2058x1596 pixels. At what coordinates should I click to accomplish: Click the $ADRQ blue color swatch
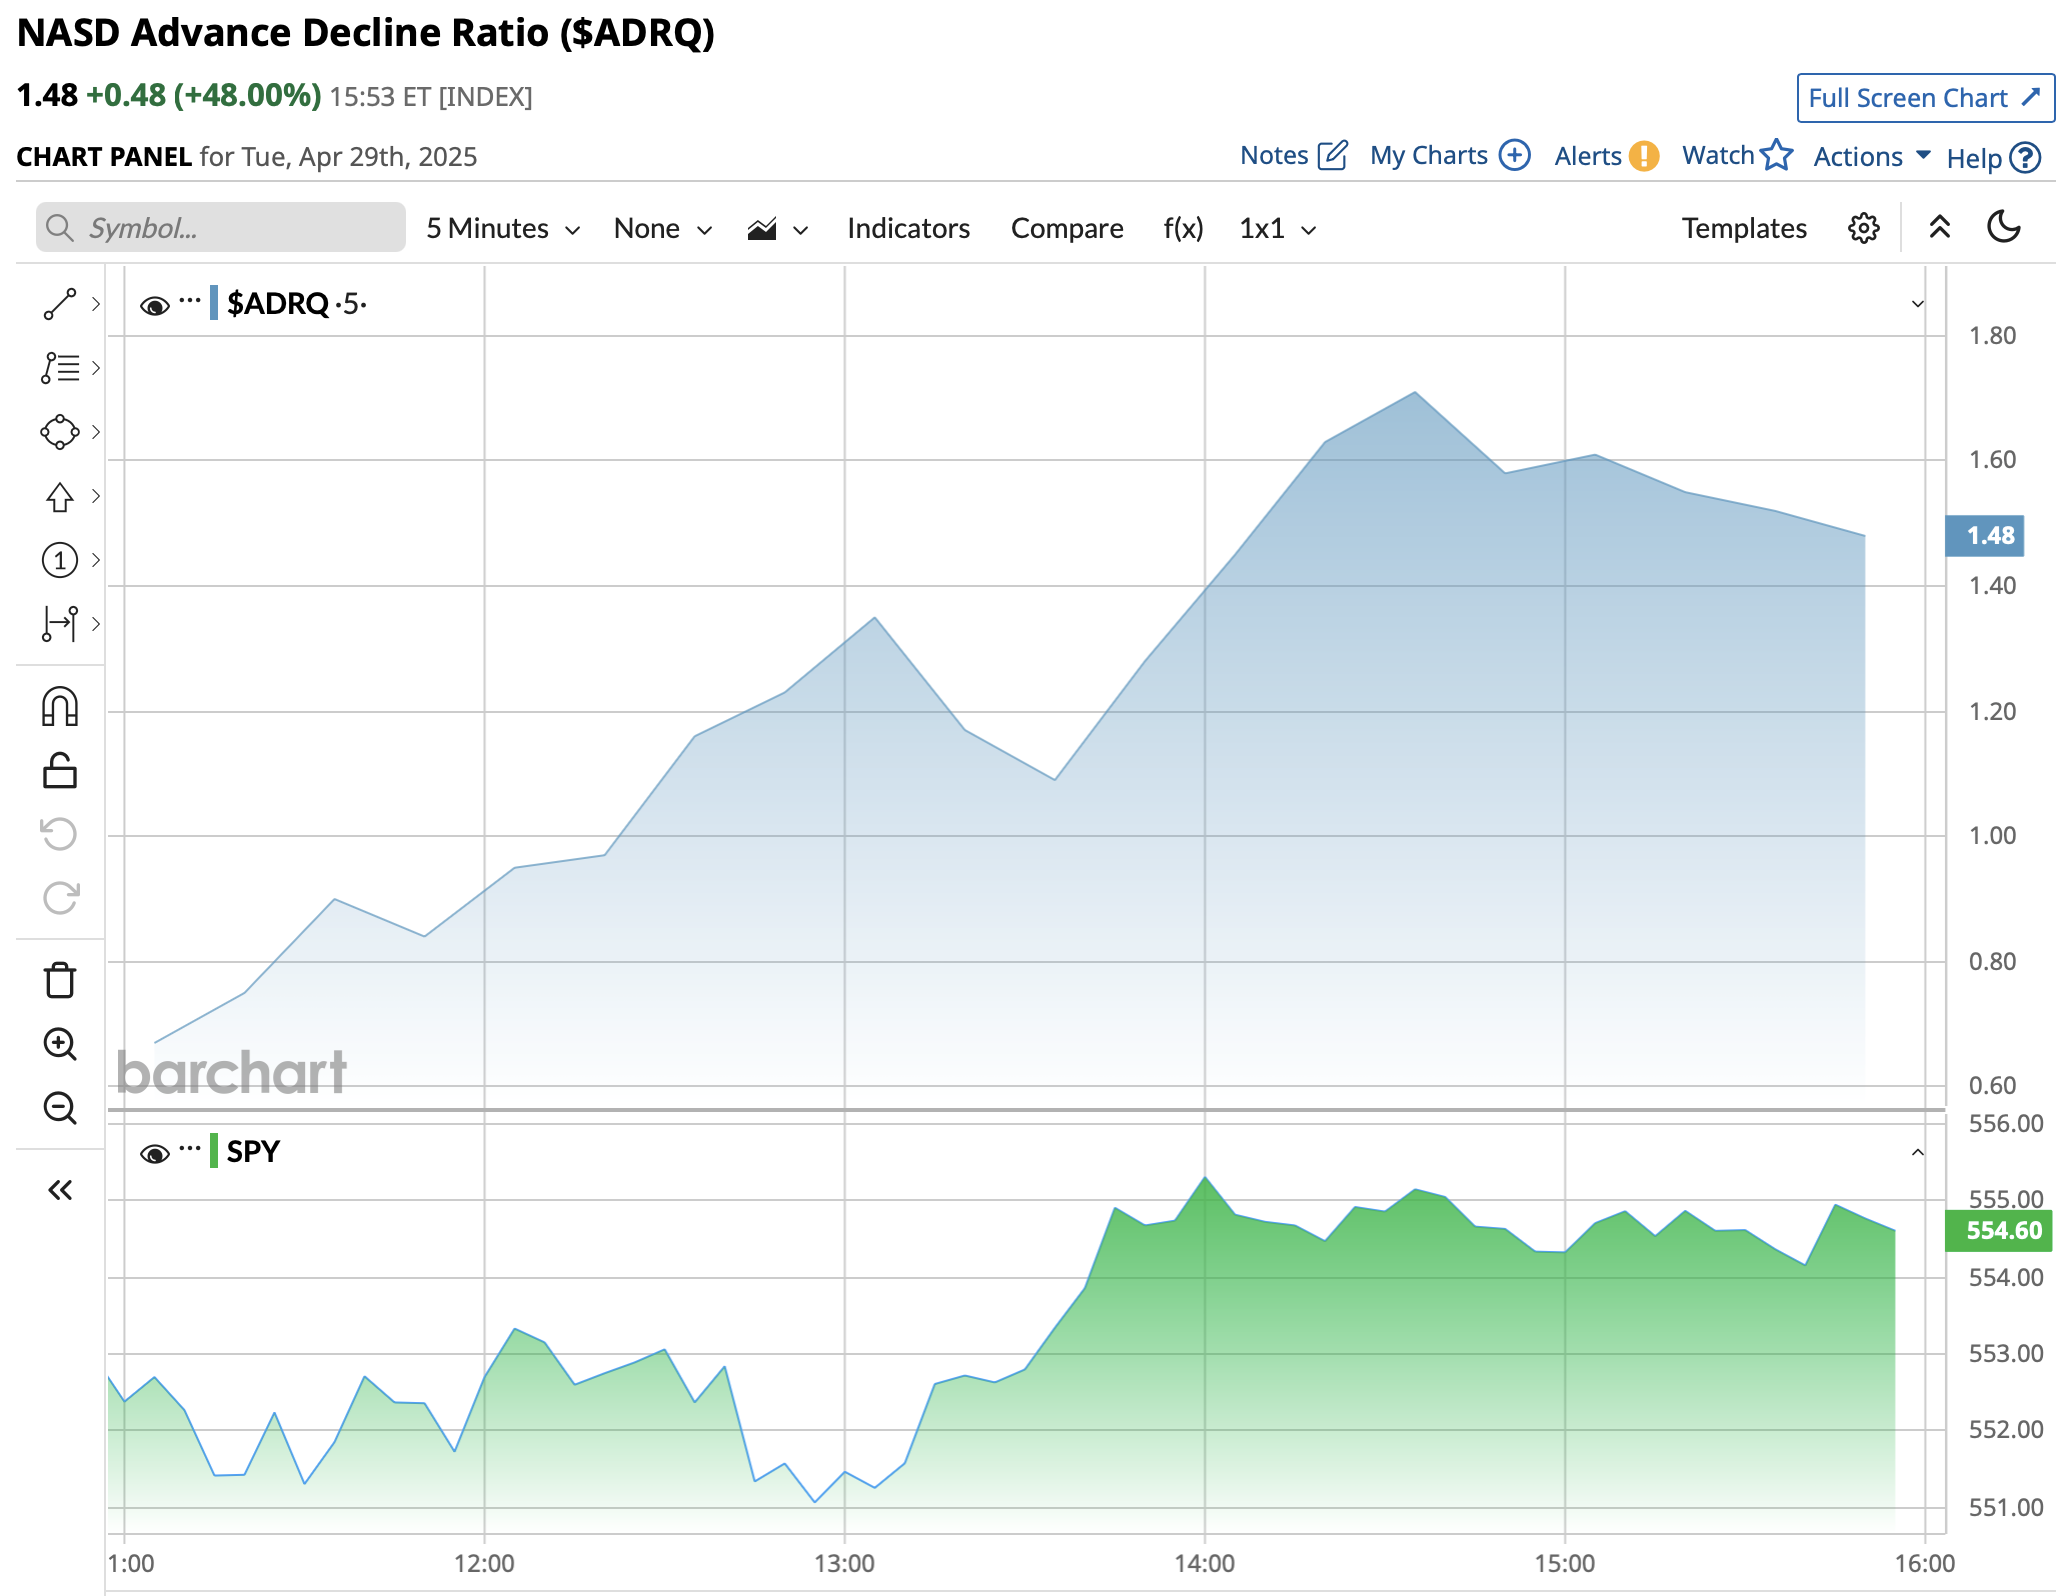214,303
